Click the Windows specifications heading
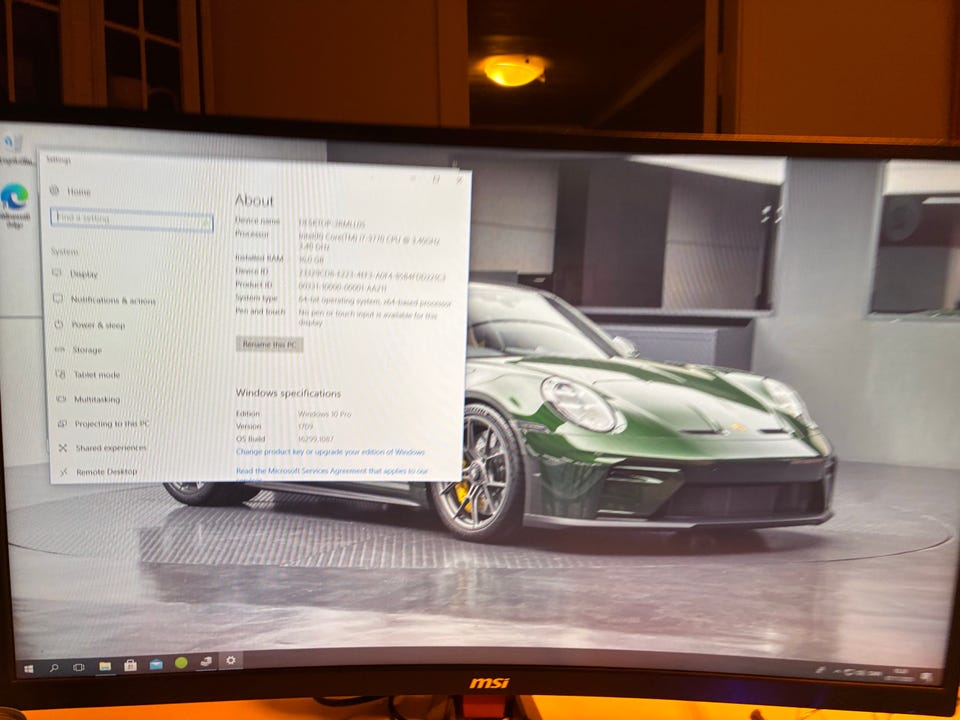The image size is (960, 720). [288, 393]
